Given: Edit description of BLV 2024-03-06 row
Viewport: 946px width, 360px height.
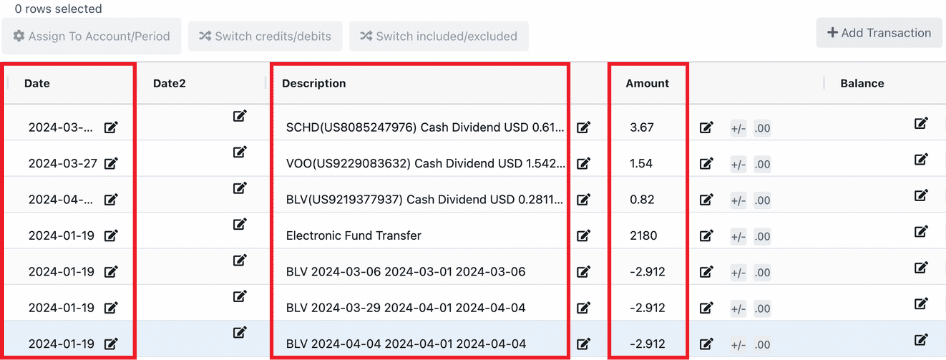Looking at the screenshot, I should click(583, 272).
